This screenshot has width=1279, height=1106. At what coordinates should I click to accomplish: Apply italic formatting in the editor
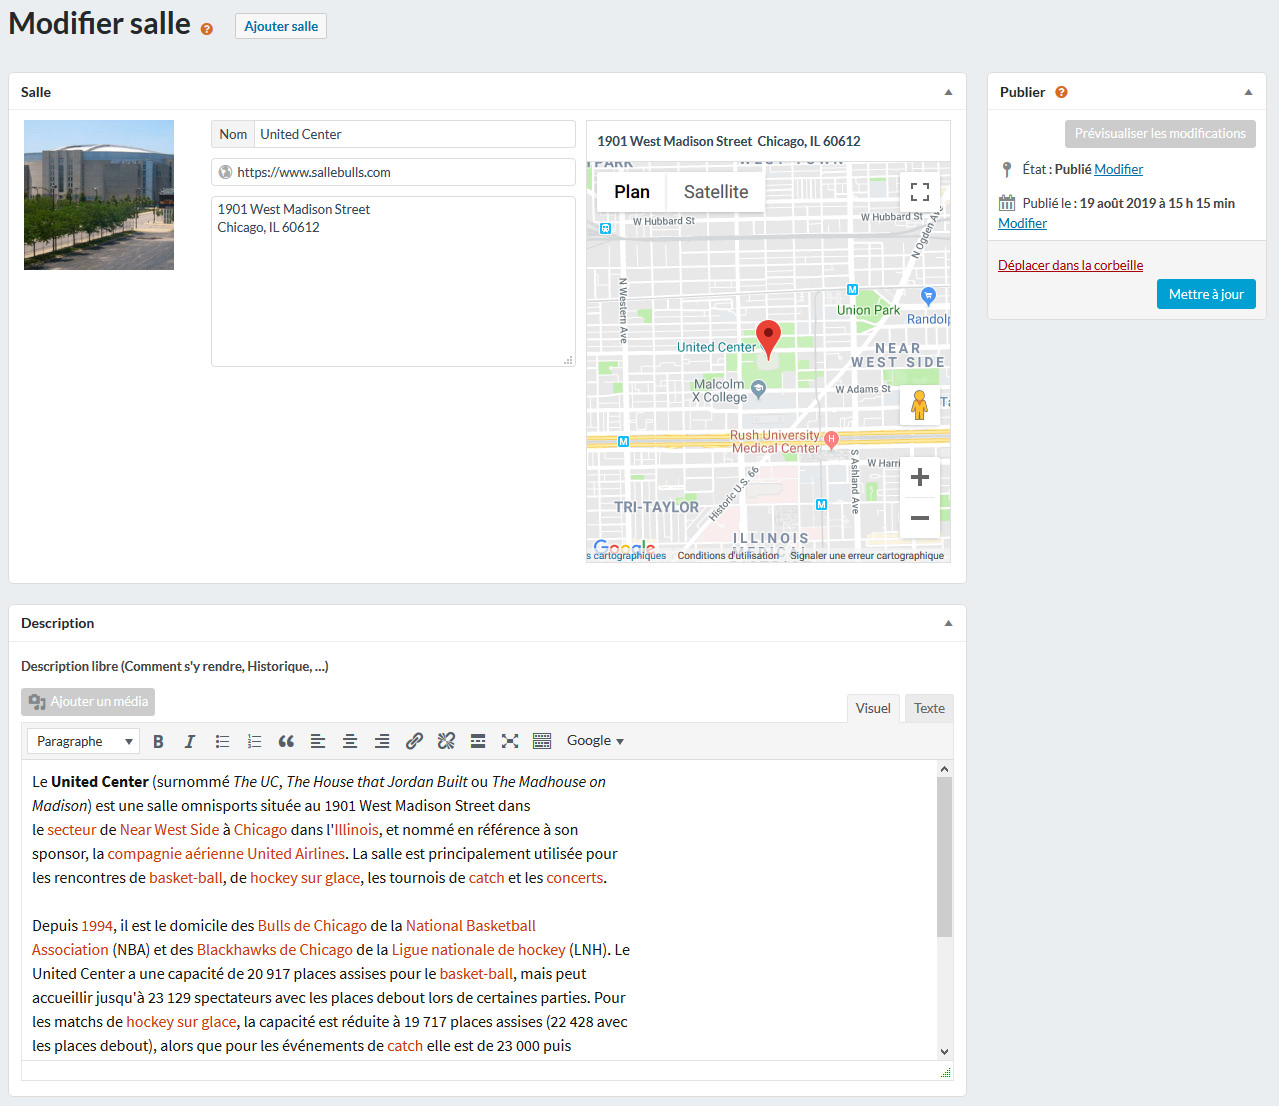(x=190, y=741)
